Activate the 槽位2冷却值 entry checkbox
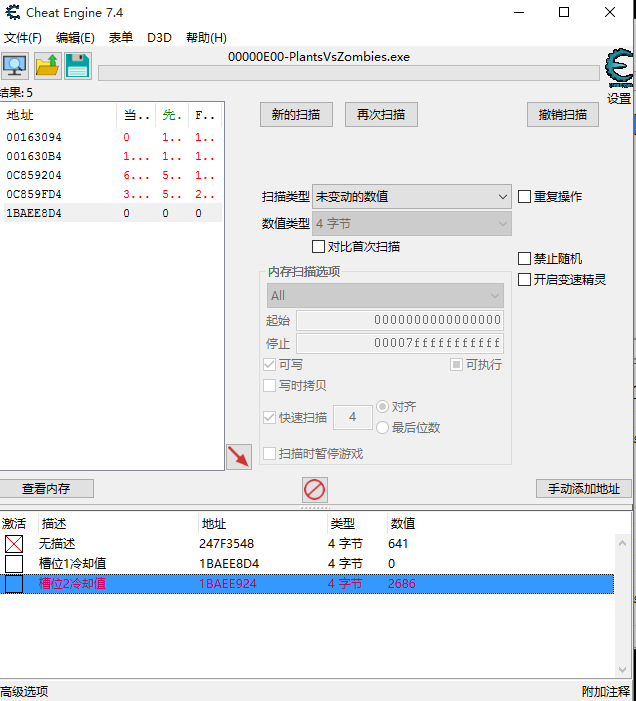 click(x=14, y=584)
